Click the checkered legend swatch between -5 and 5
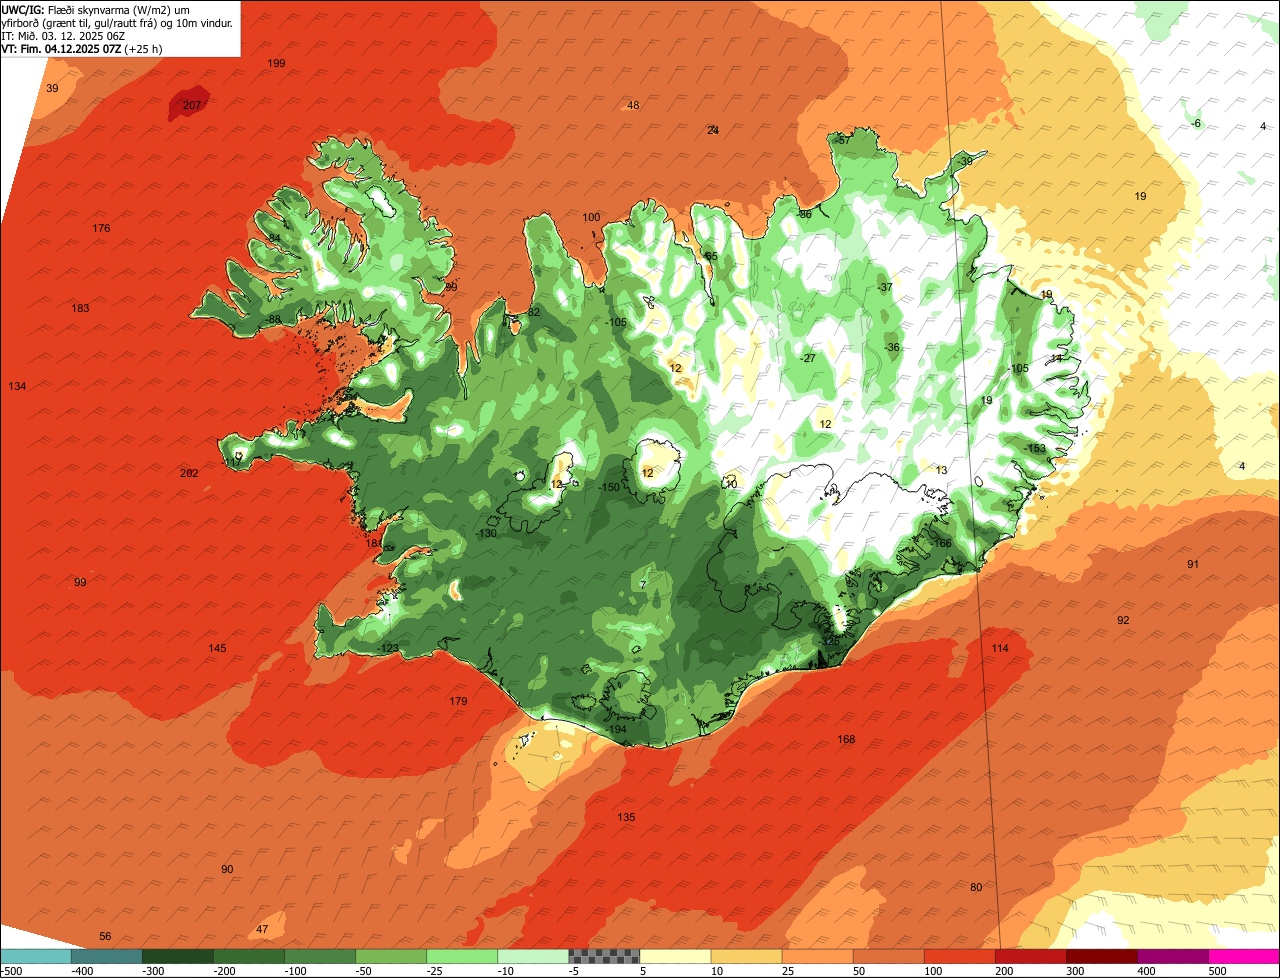Image resolution: width=1280 pixels, height=978 pixels. pos(604,956)
